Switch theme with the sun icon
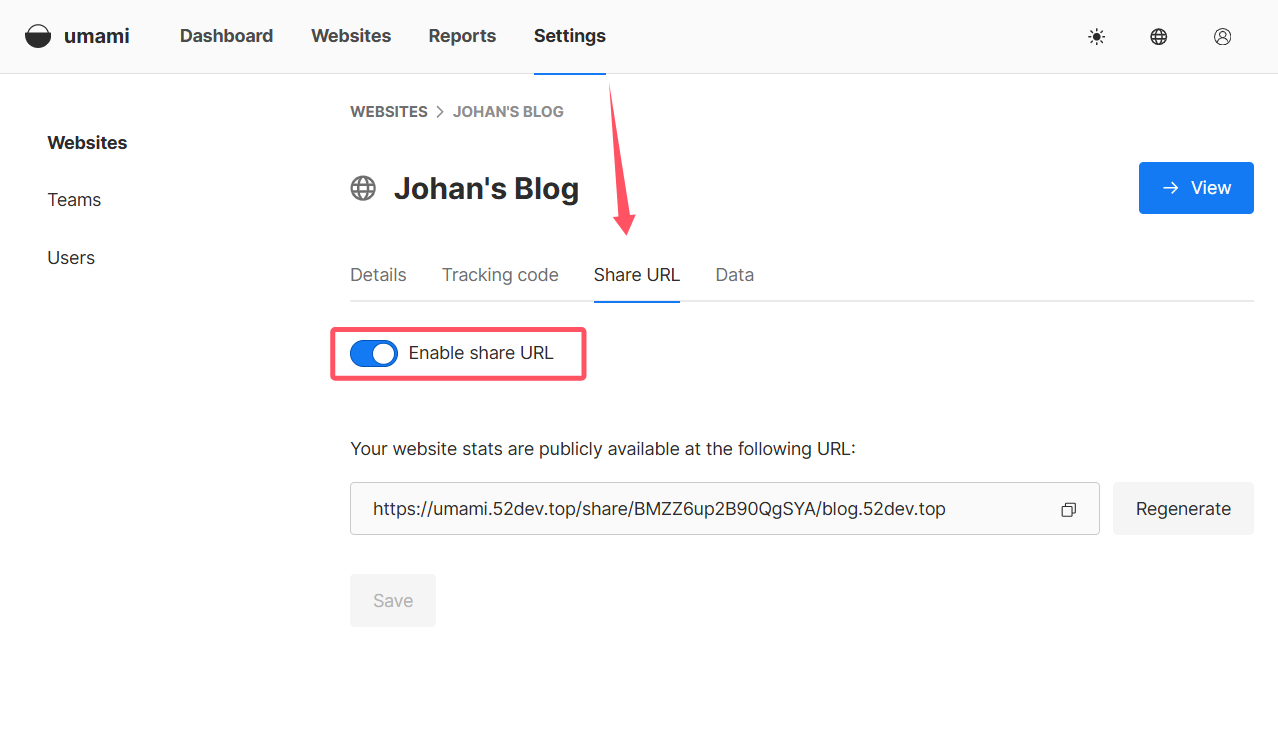Image resolution: width=1278 pixels, height=747 pixels. (1097, 37)
